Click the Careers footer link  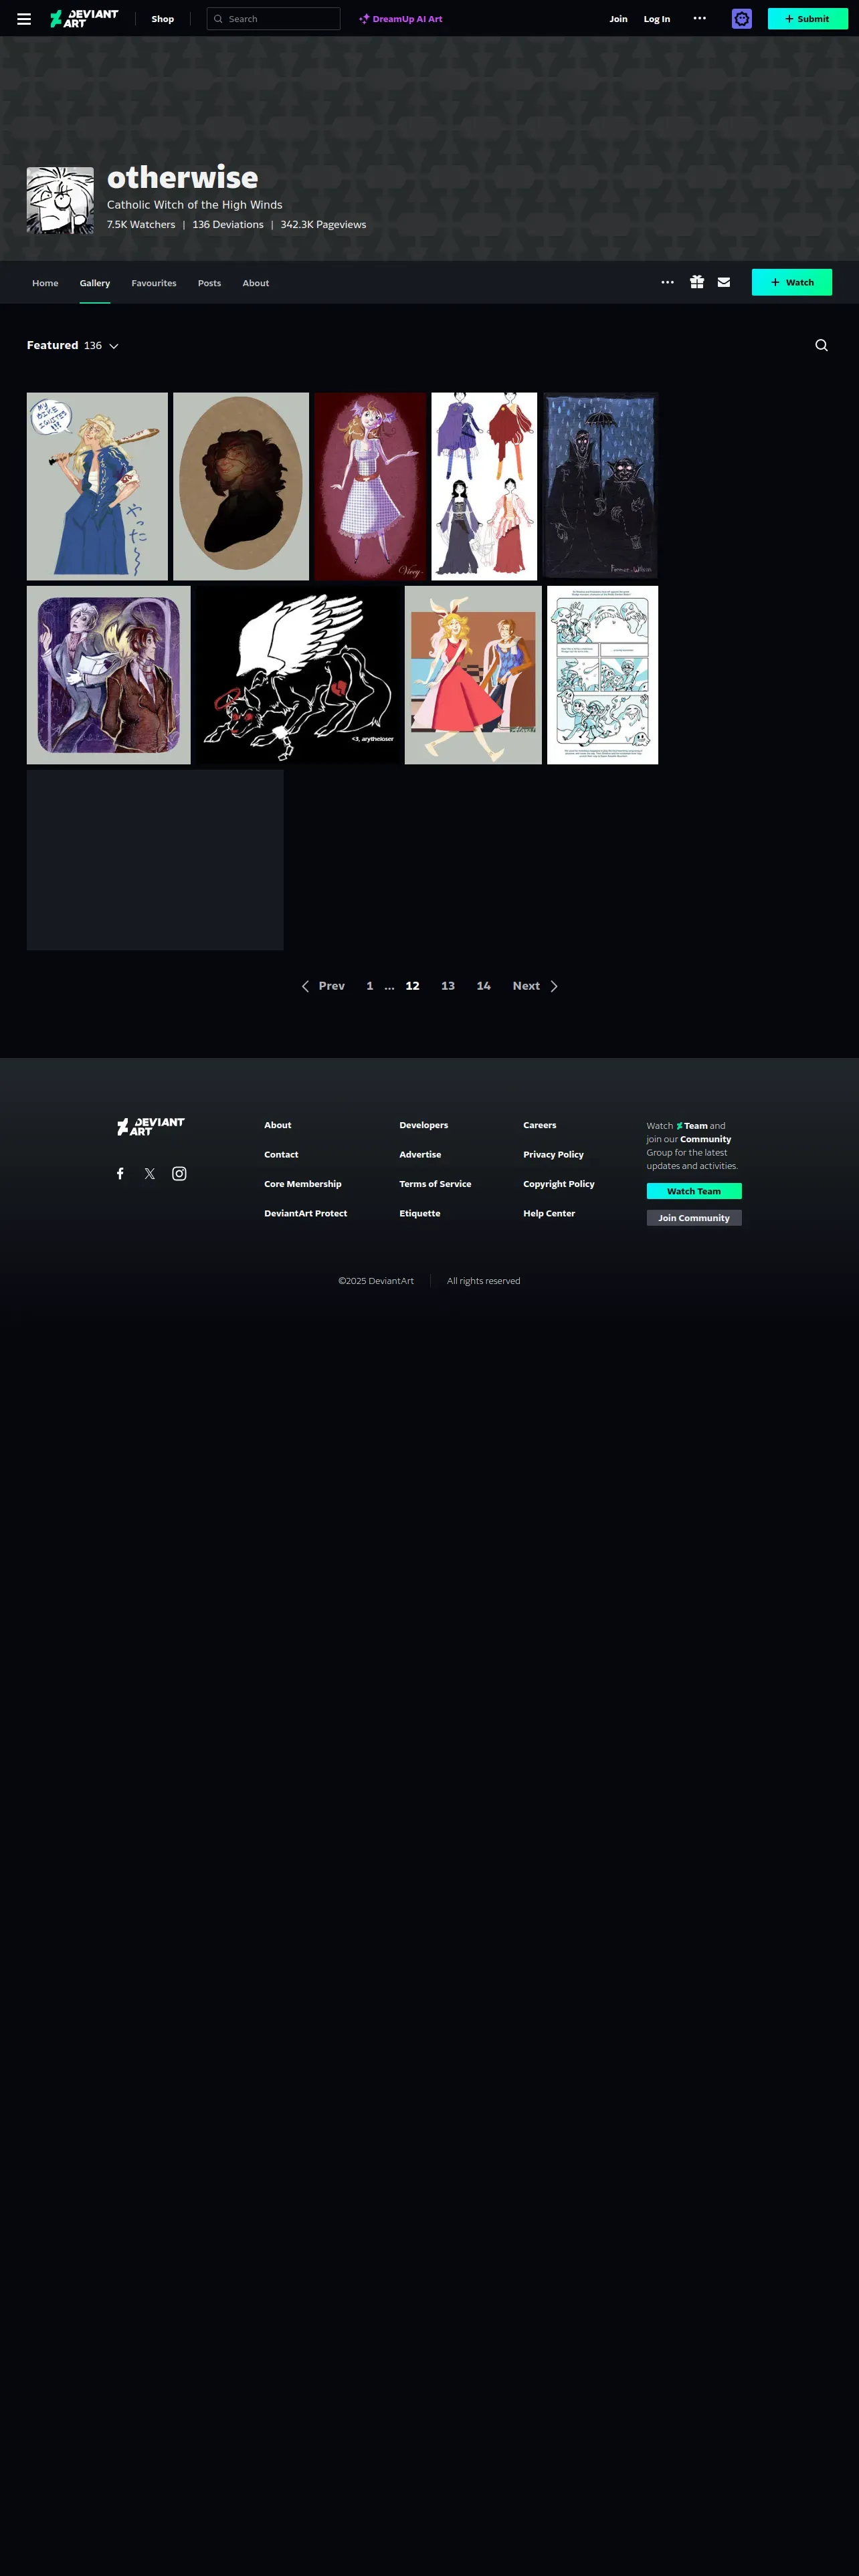pyautogui.click(x=540, y=1126)
